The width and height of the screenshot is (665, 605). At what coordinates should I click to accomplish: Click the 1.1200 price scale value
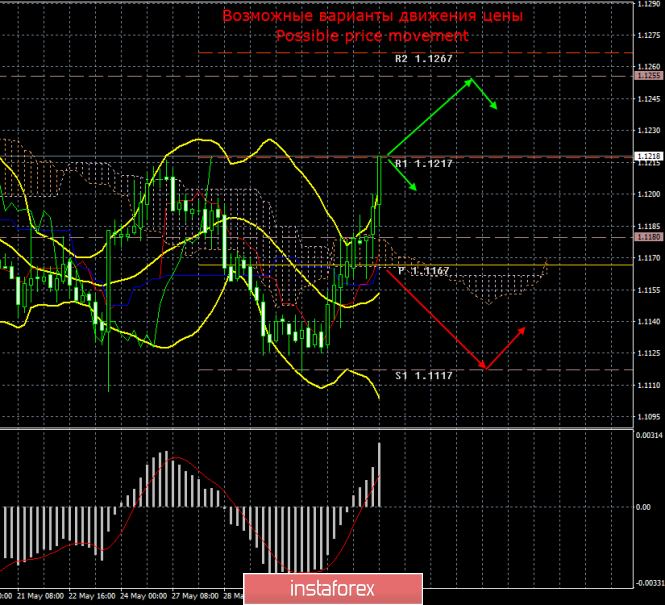pyautogui.click(x=649, y=194)
